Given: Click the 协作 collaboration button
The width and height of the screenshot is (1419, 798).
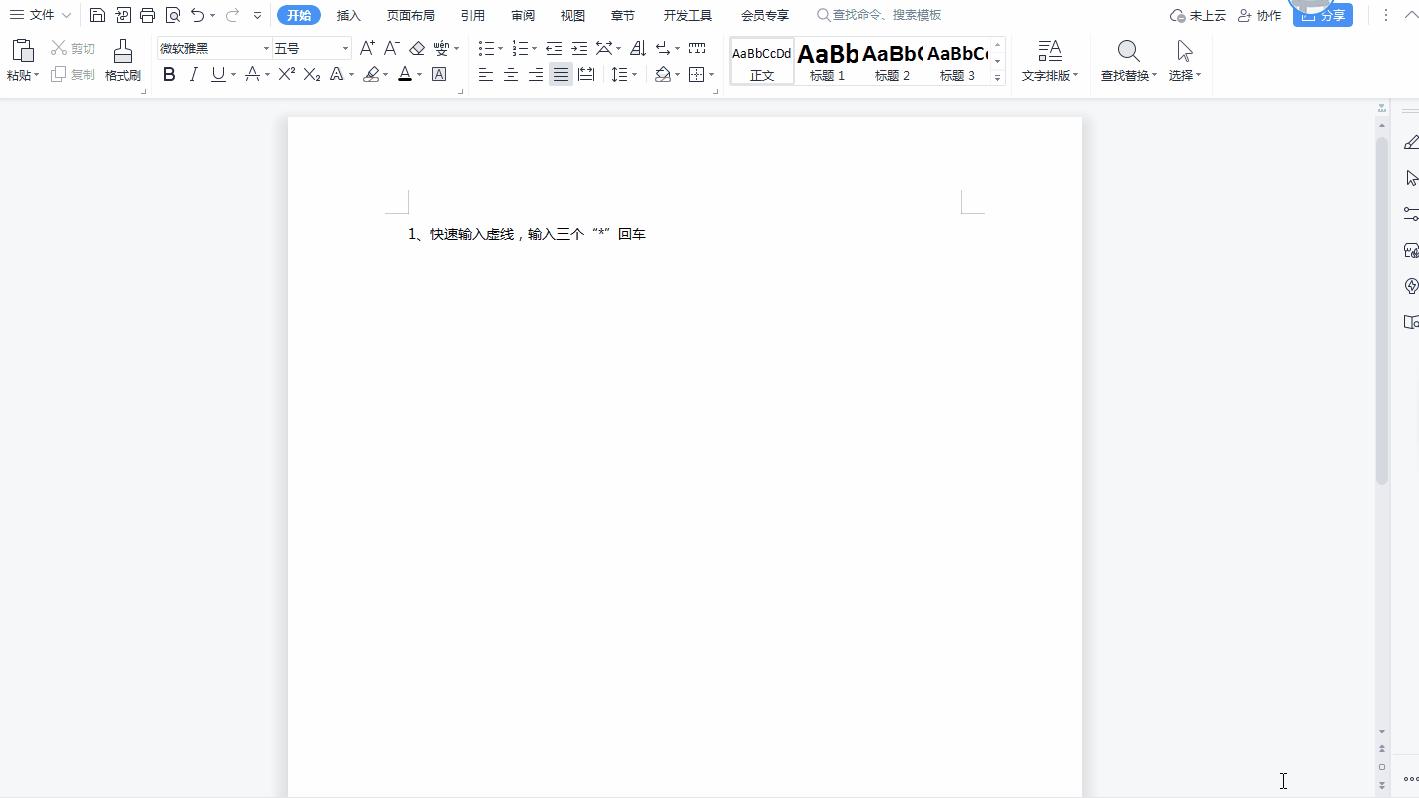Looking at the screenshot, I should pyautogui.click(x=1259, y=15).
